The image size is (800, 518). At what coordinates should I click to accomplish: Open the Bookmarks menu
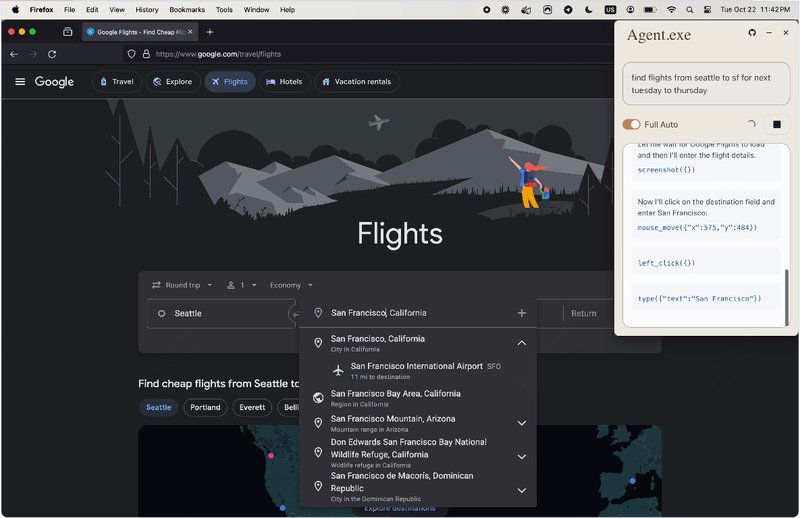(x=186, y=9)
